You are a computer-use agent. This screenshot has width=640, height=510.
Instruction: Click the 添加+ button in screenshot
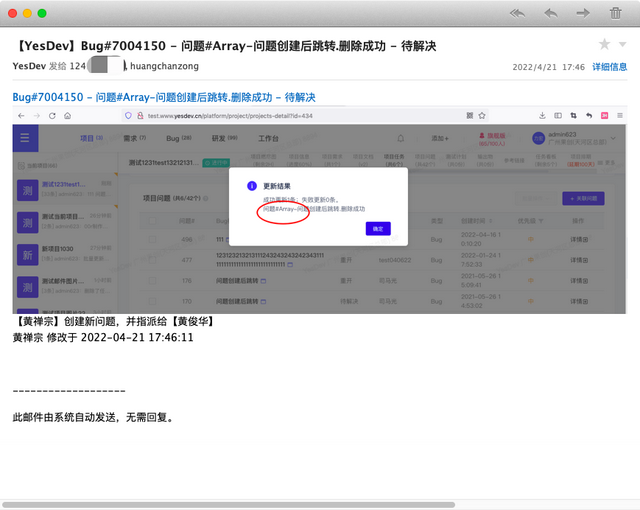[440, 138]
